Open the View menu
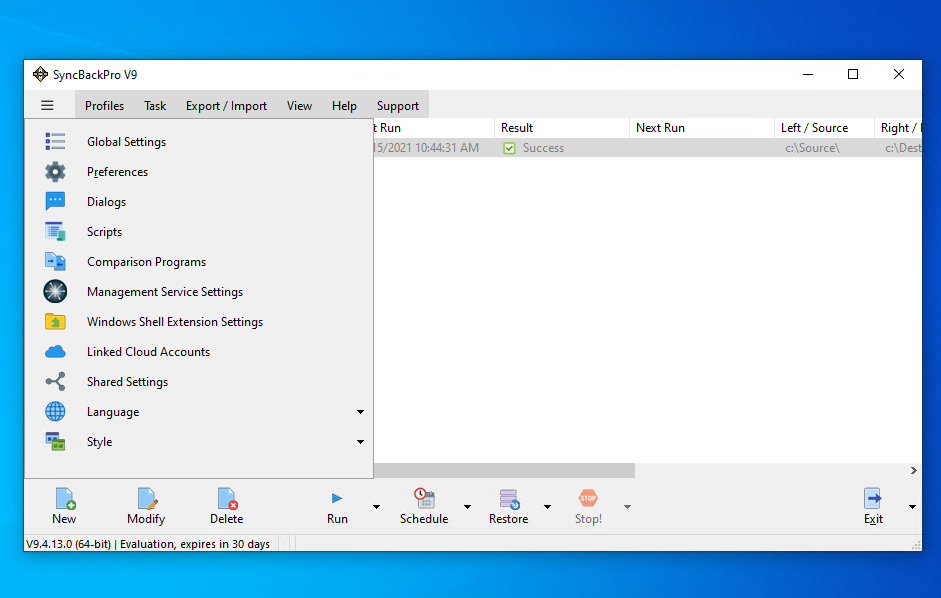 299,106
